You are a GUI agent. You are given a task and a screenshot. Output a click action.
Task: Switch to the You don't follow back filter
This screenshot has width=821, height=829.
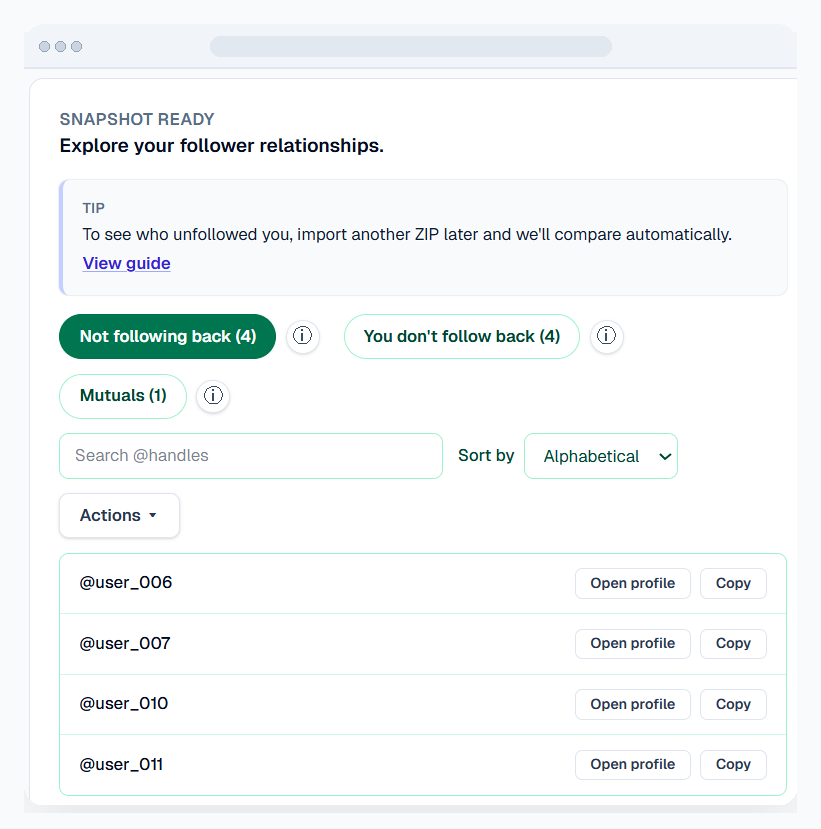point(461,336)
